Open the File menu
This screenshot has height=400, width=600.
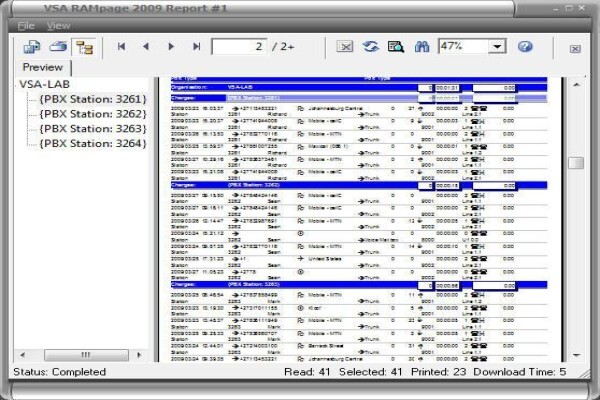(x=26, y=26)
